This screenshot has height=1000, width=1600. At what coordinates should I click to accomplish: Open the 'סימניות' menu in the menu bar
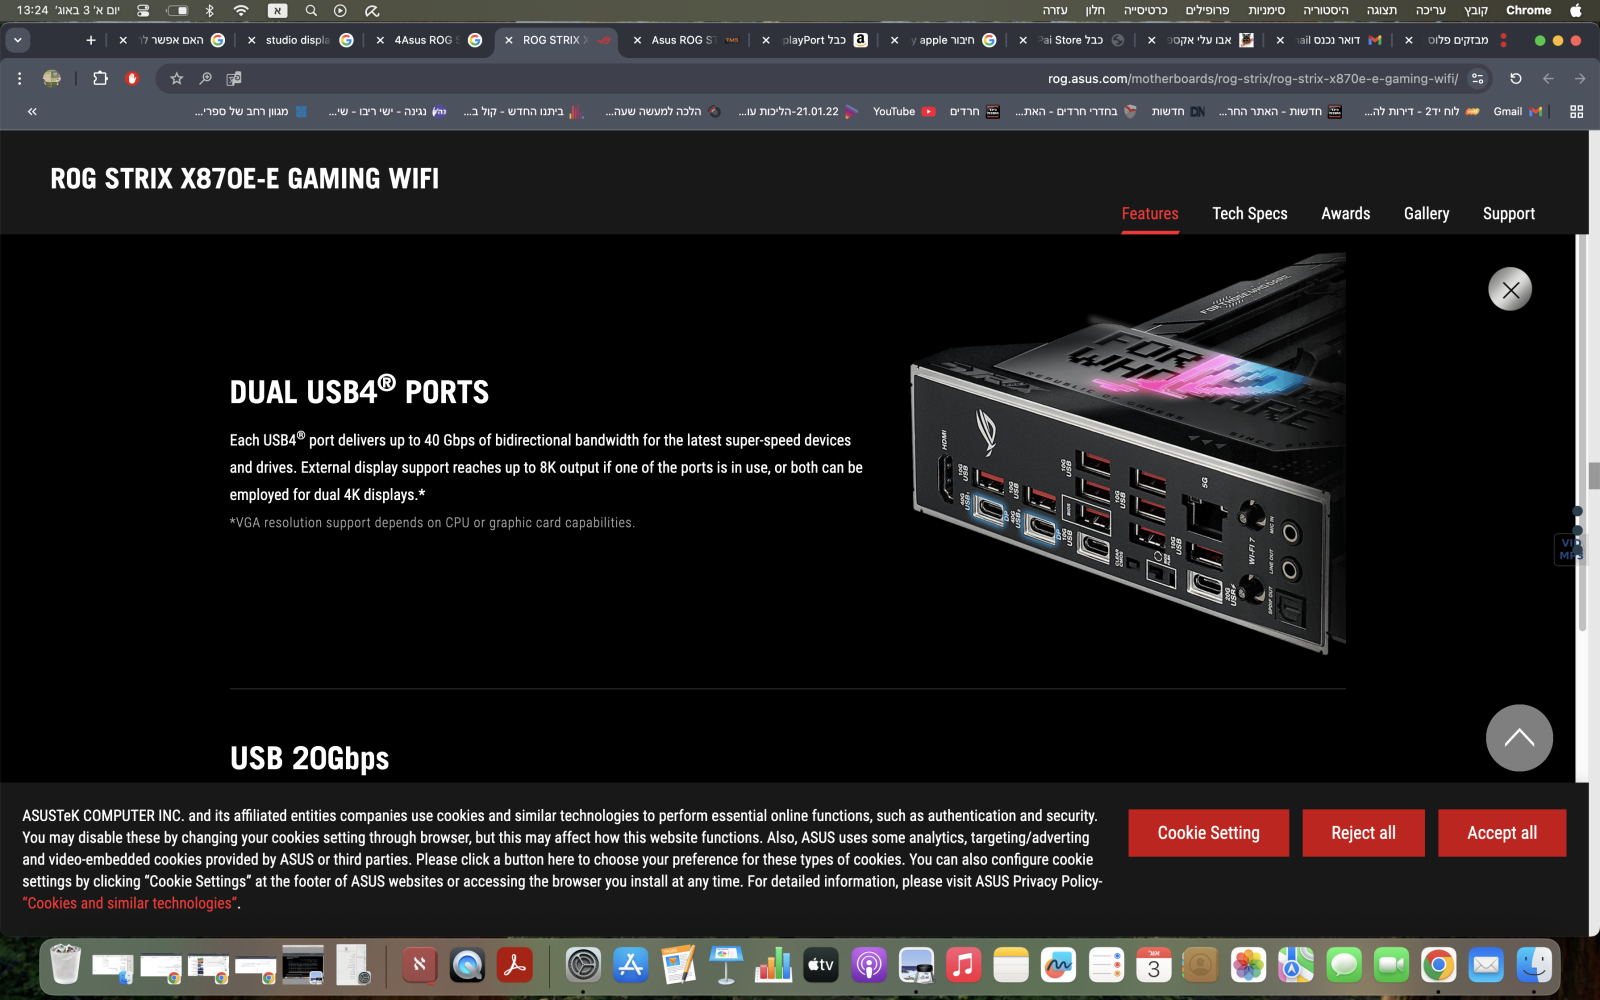coord(1266,10)
